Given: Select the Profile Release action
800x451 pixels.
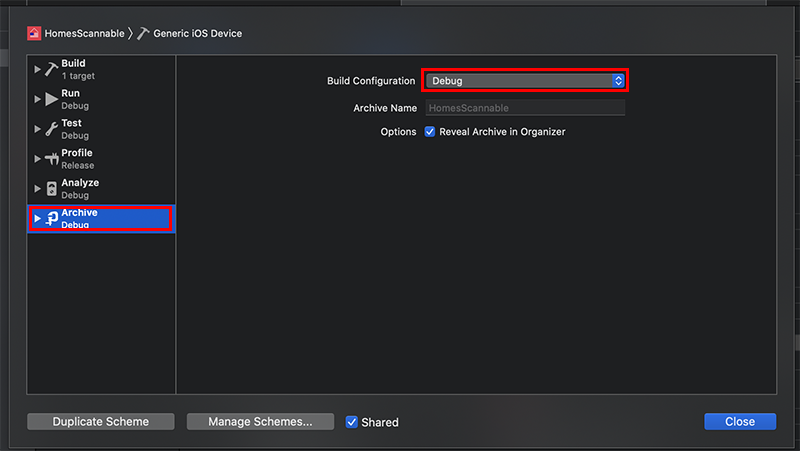Looking at the screenshot, I should (101, 159).
